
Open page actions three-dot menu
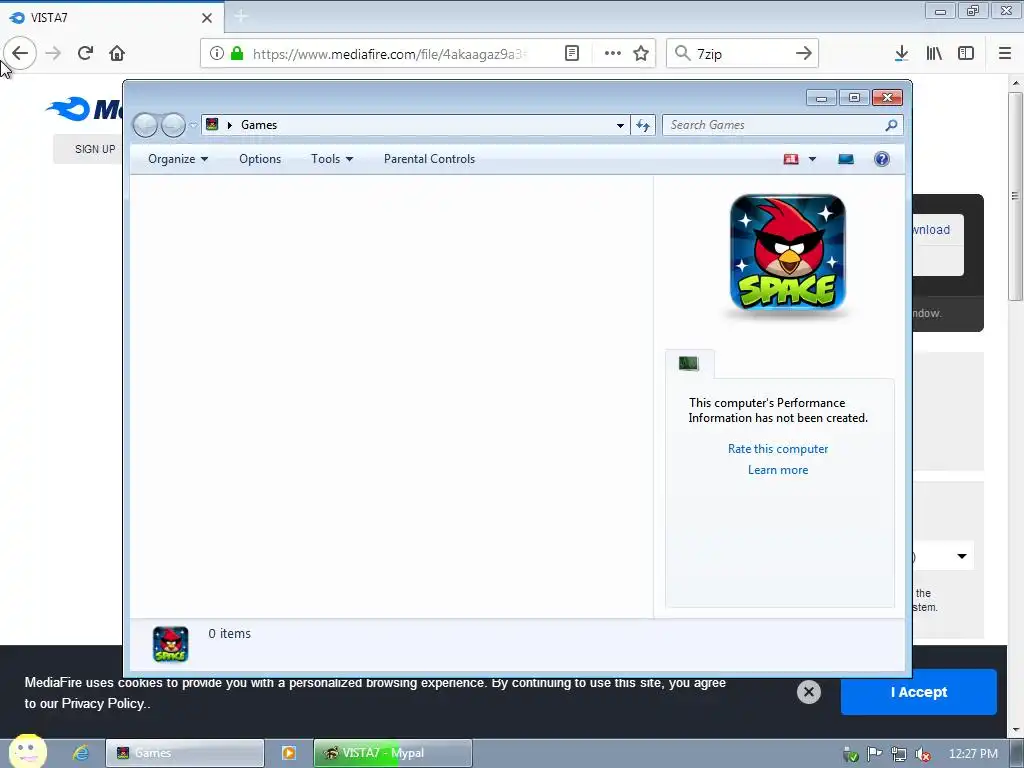[613, 53]
